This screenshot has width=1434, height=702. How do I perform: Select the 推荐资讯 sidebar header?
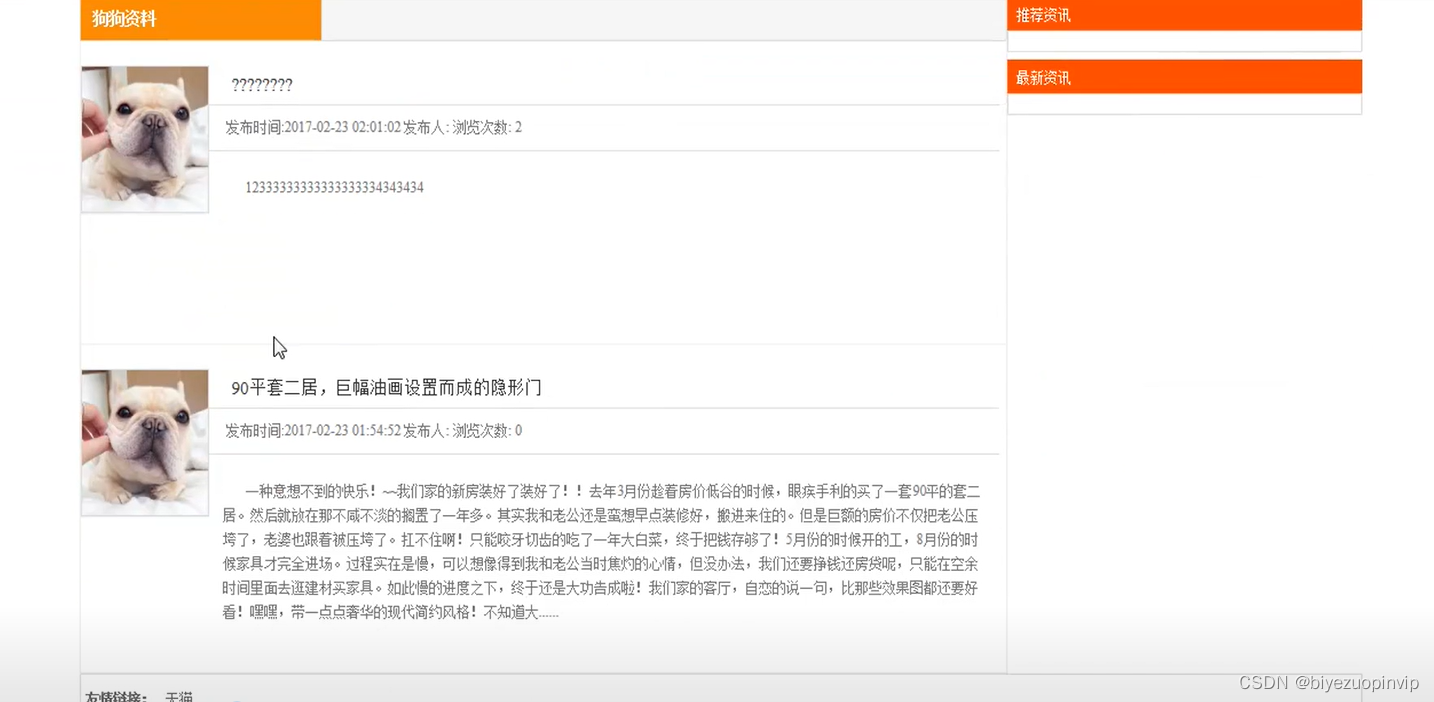(1184, 15)
